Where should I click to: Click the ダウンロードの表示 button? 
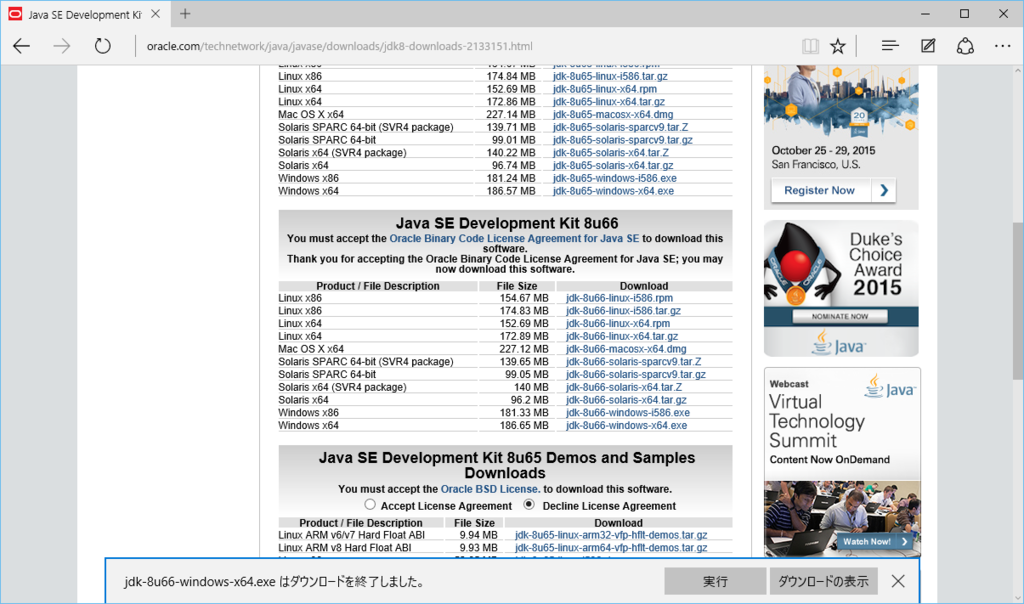(x=823, y=581)
